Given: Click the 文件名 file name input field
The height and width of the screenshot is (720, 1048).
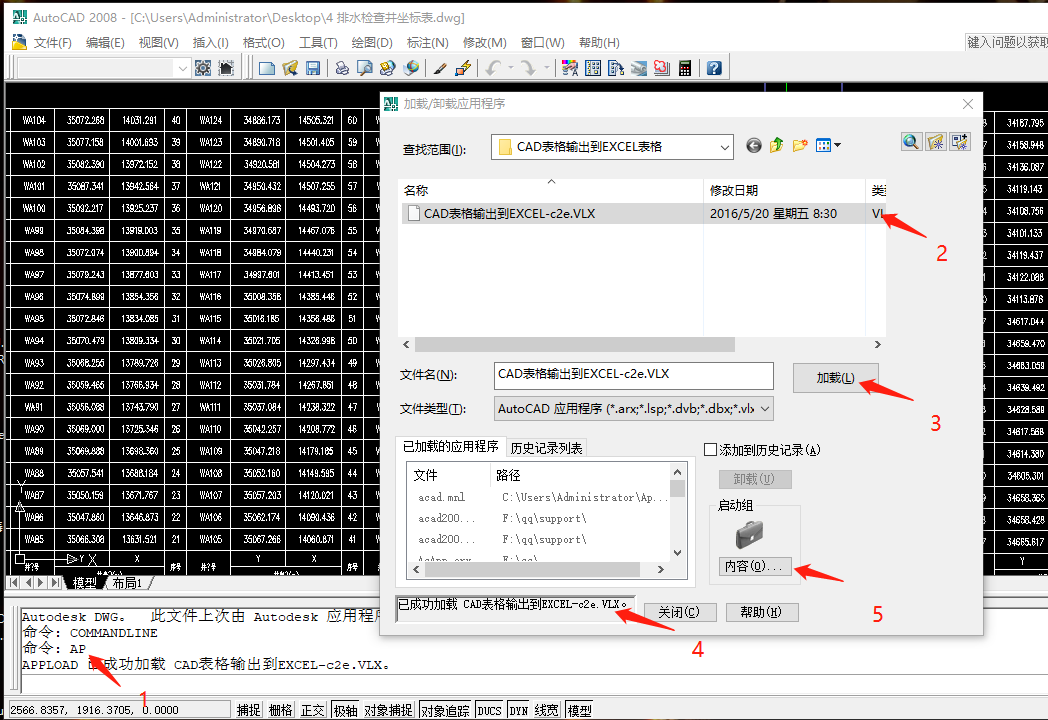Looking at the screenshot, I should click(x=634, y=376).
